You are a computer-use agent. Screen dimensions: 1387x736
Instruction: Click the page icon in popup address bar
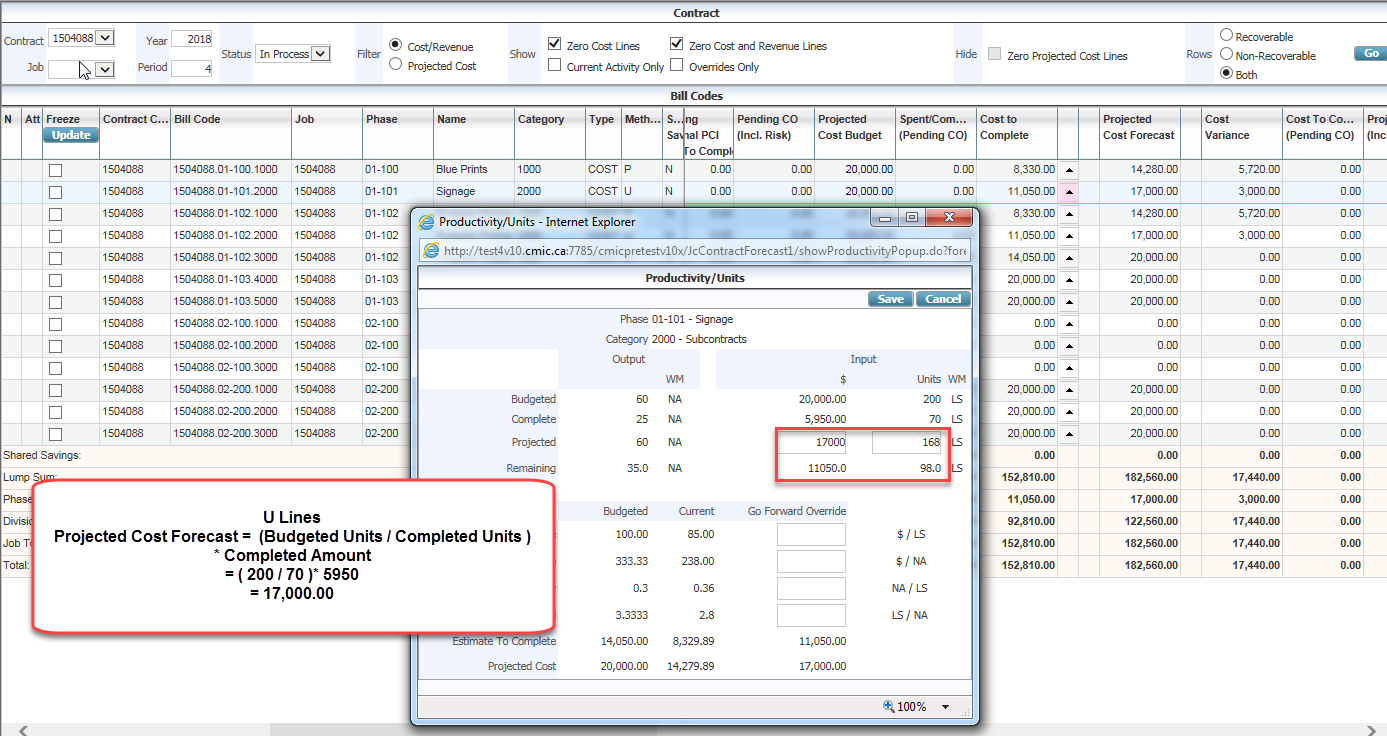coord(431,251)
